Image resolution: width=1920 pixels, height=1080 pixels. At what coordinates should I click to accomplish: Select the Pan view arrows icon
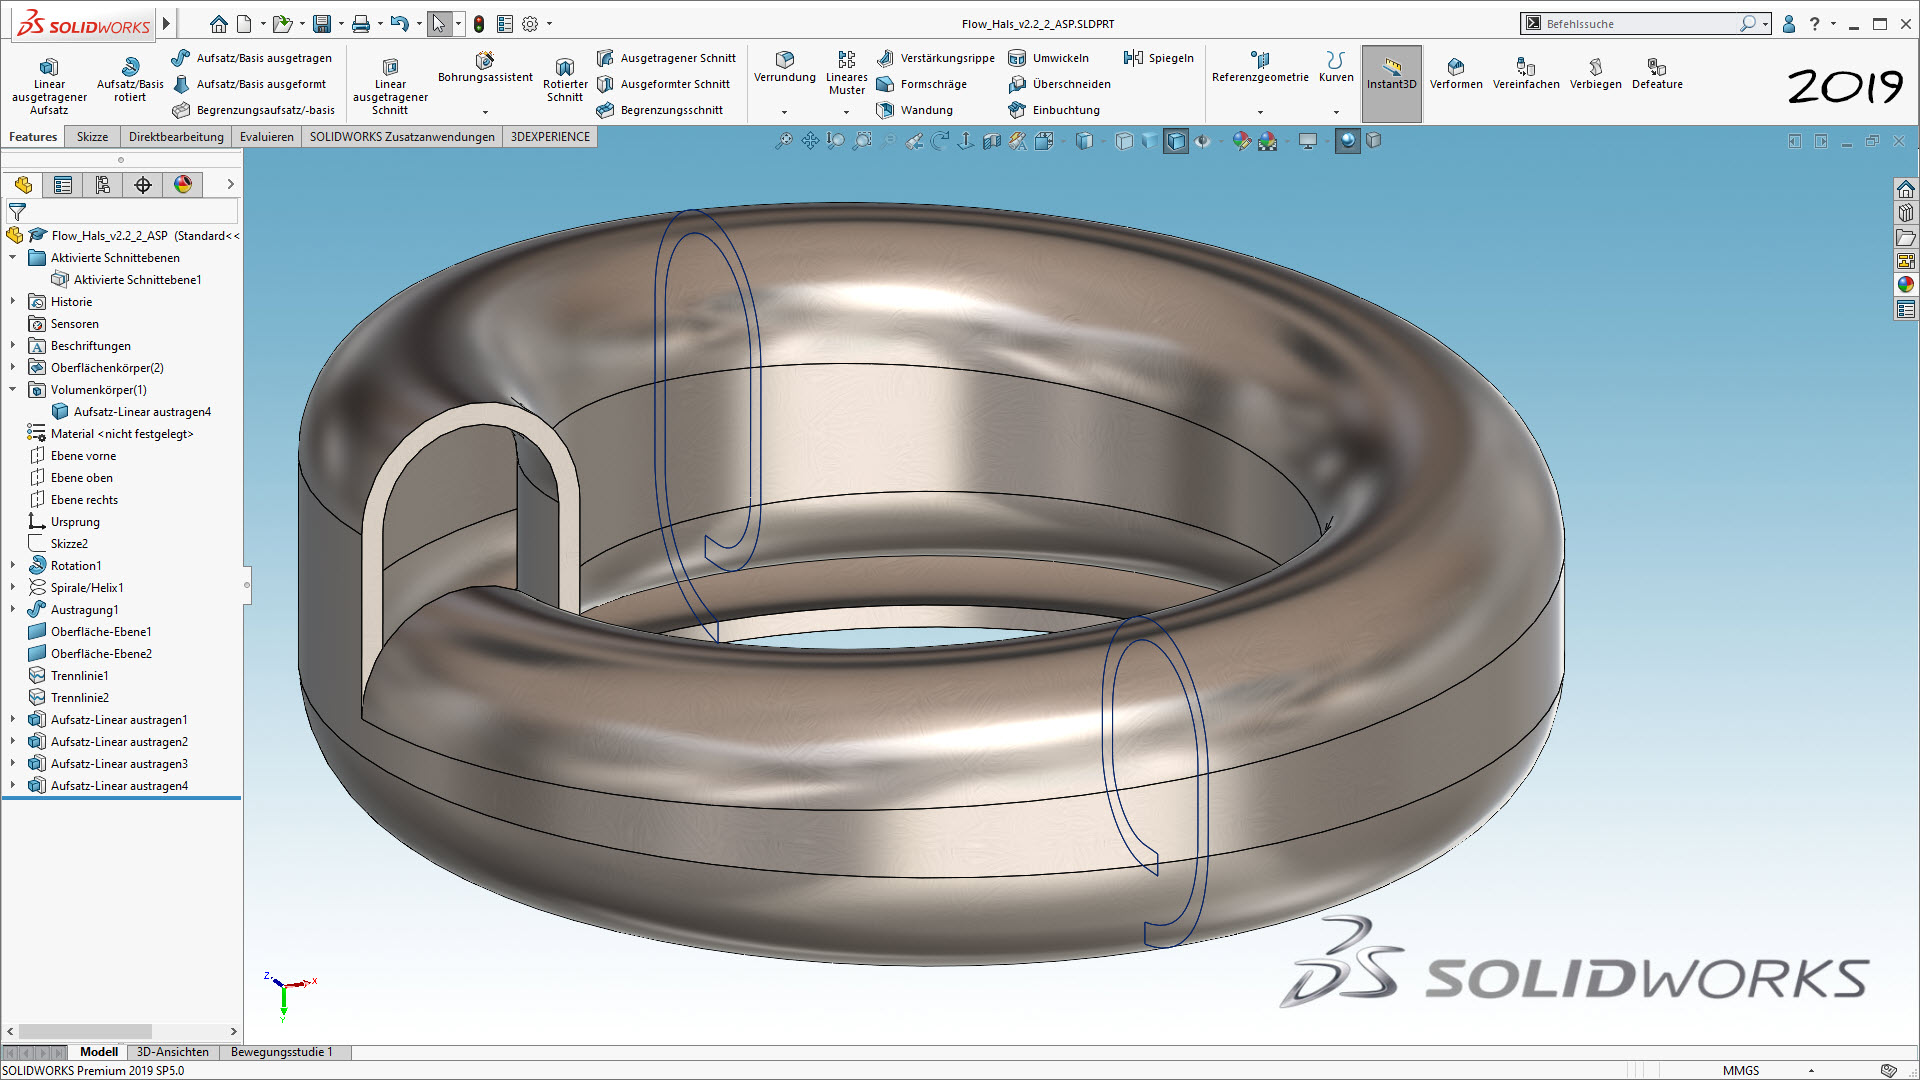tap(810, 141)
